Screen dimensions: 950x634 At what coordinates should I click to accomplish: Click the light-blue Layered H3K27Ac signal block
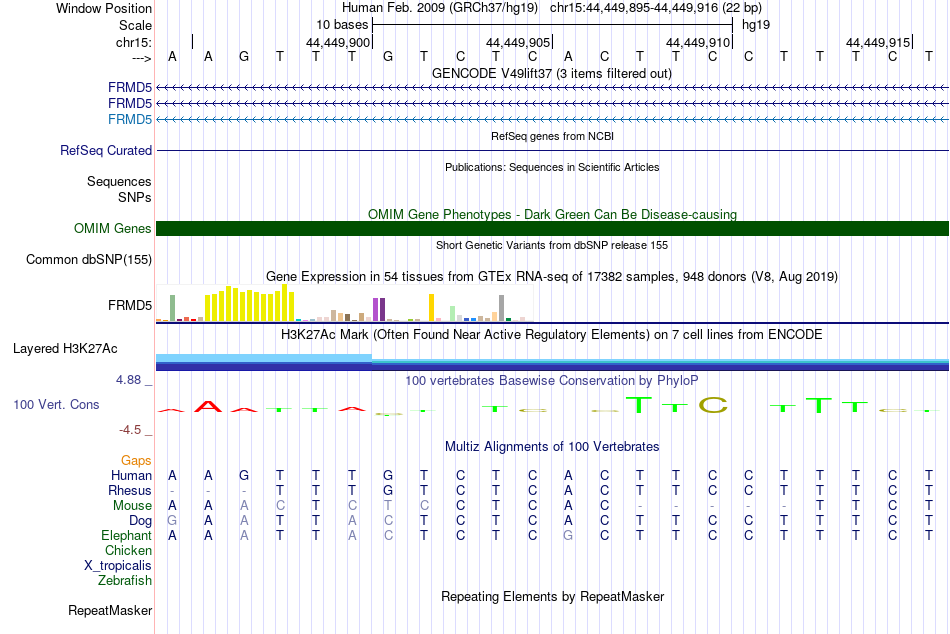point(264,358)
